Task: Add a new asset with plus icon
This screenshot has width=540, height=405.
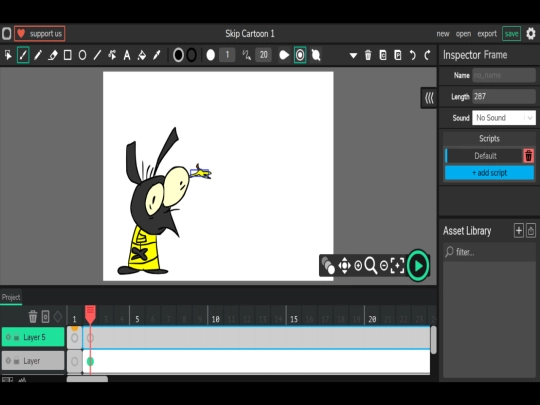Action: point(519,230)
